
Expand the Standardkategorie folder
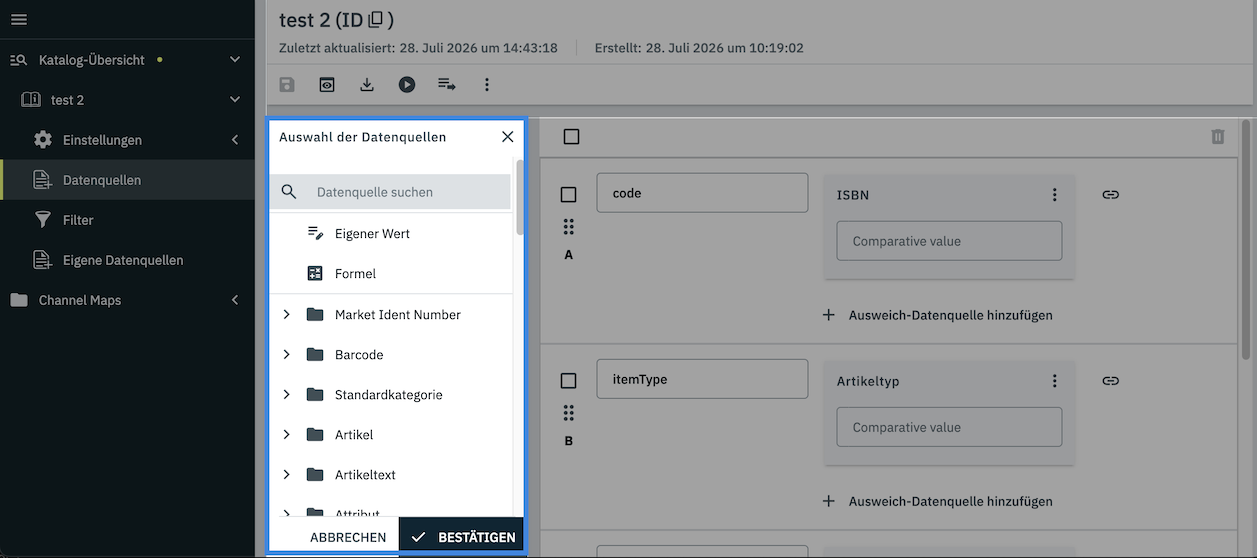click(x=286, y=395)
